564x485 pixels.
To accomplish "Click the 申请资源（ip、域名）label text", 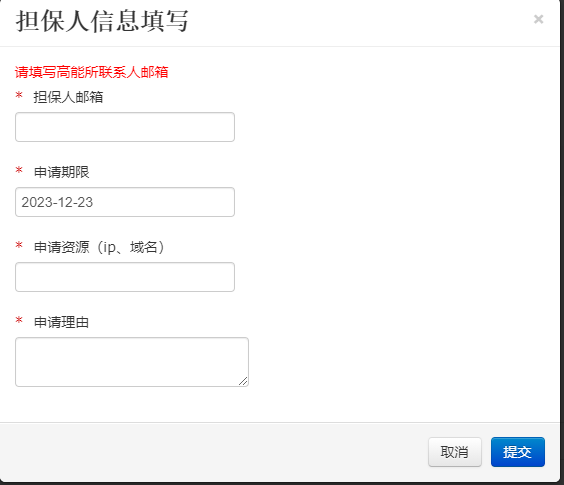I will [99, 247].
